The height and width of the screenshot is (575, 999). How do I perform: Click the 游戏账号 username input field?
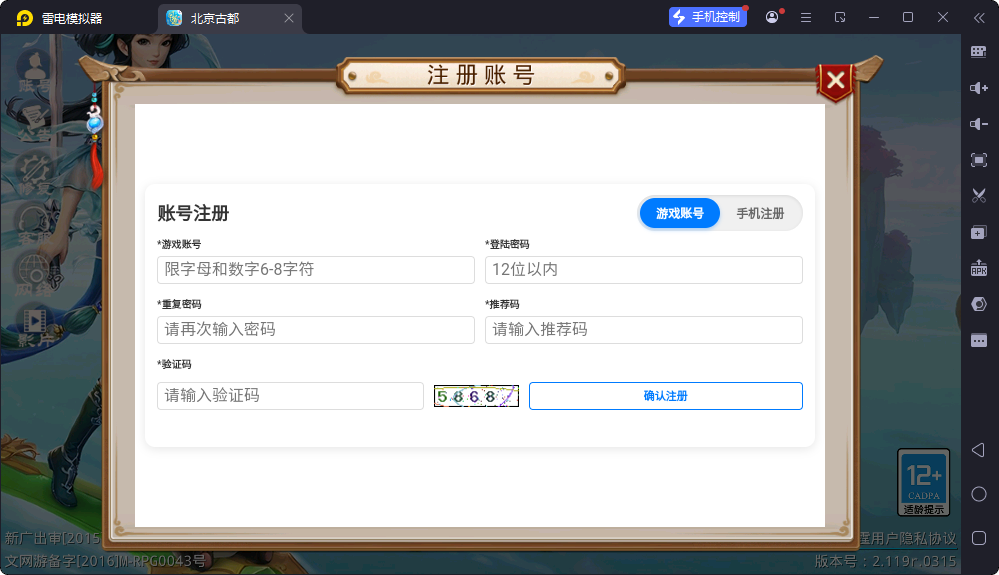point(316,270)
